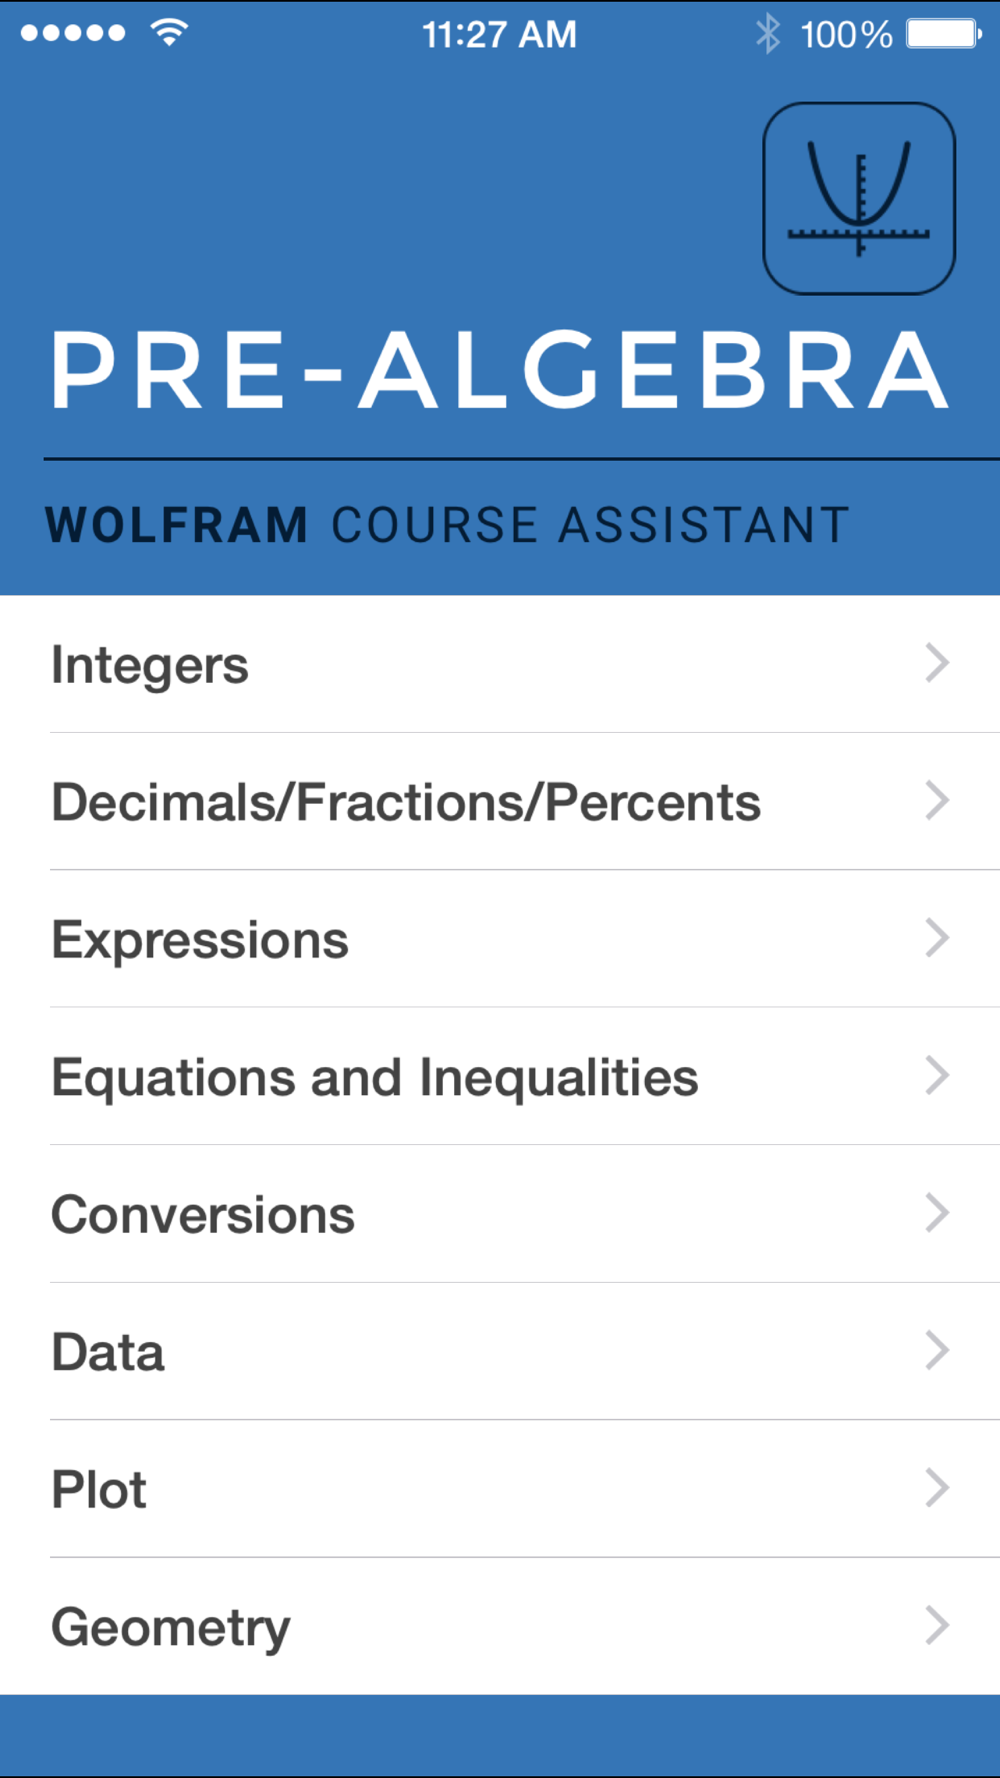Tap the battery indicator icon
Image resolution: width=1000 pixels, height=1778 pixels.
(943, 34)
